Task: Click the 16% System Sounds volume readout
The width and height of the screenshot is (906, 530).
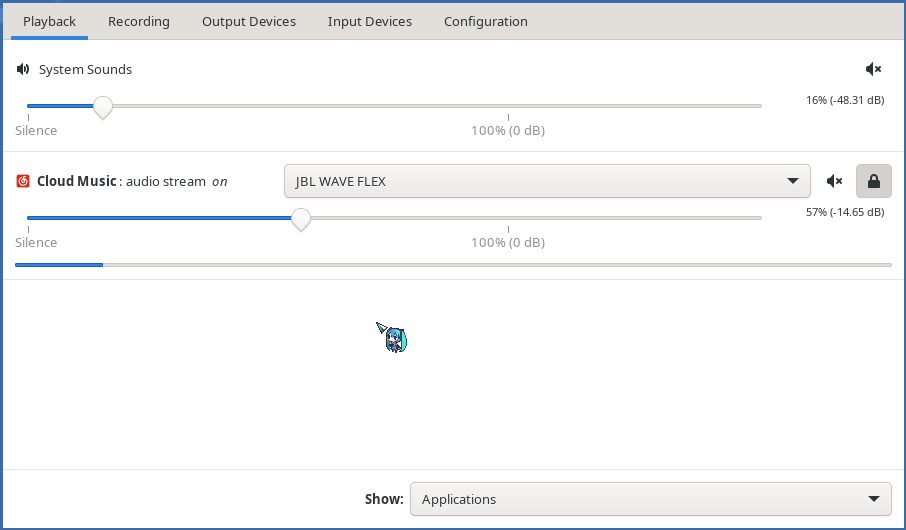Action: click(x=845, y=100)
